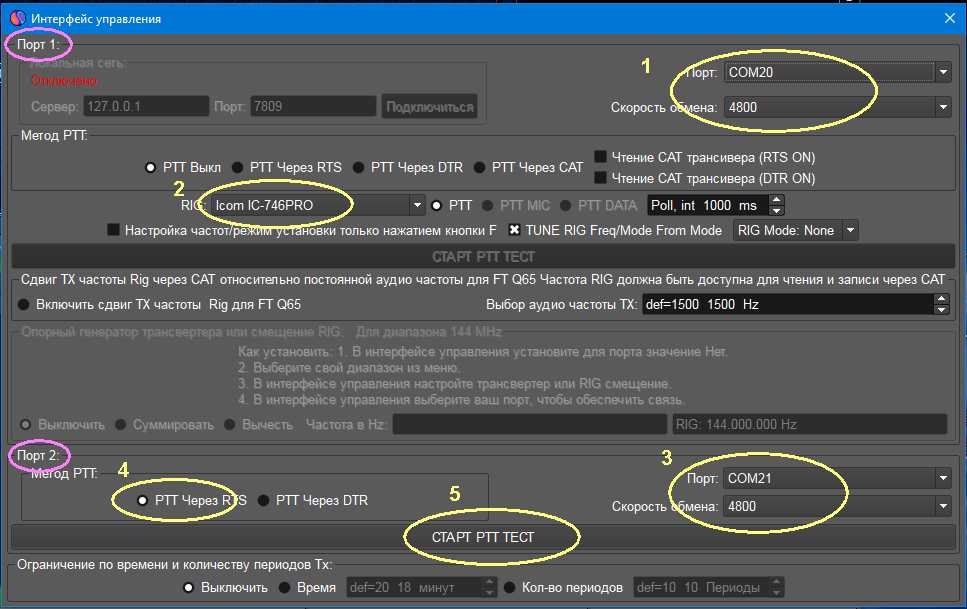The width and height of the screenshot is (967, 609).
Task: Decrease the Poll interval with down arrow
Action: 777,211
